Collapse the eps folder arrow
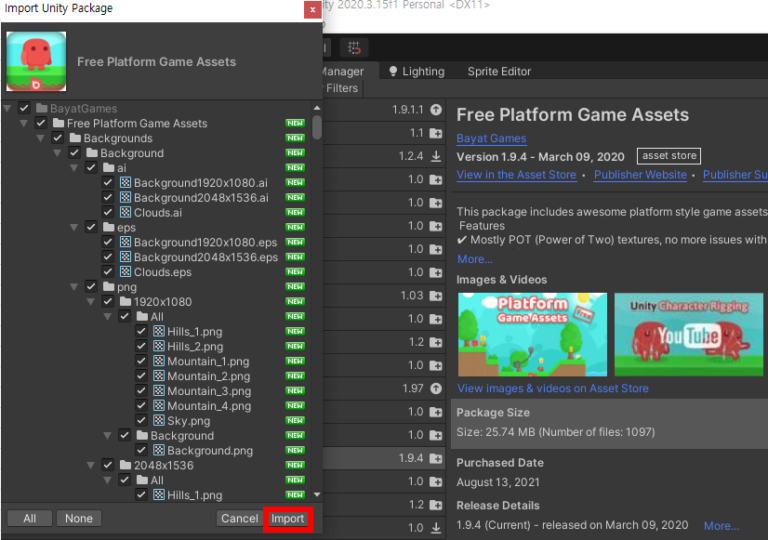Screen dimensions: 768x540 [74, 228]
